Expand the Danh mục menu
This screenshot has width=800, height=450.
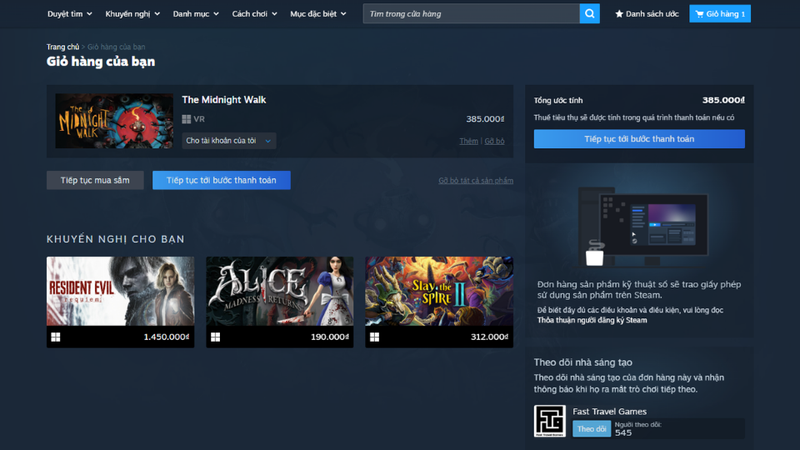pyautogui.click(x=195, y=14)
